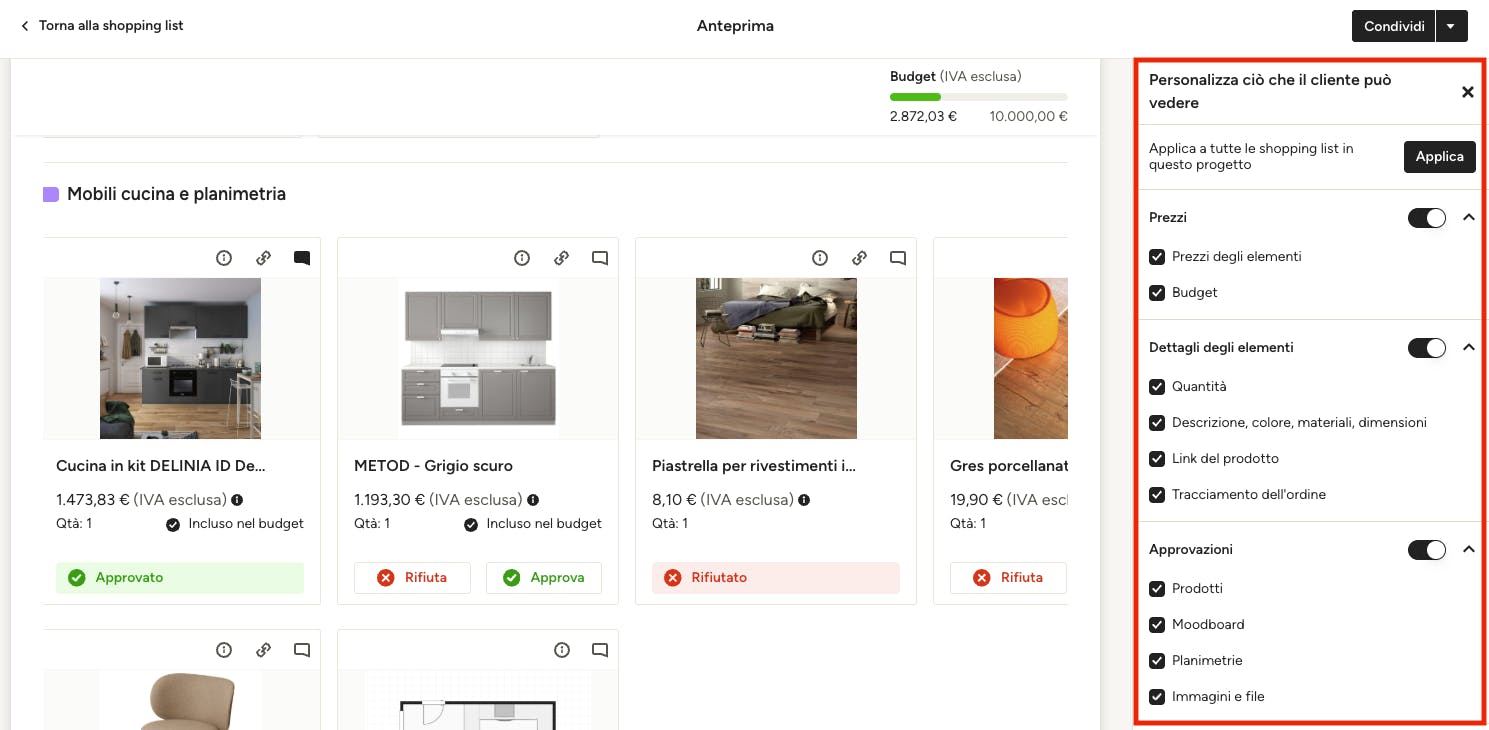
Task: Click comment icon on the METOD card
Action: tap(600, 258)
